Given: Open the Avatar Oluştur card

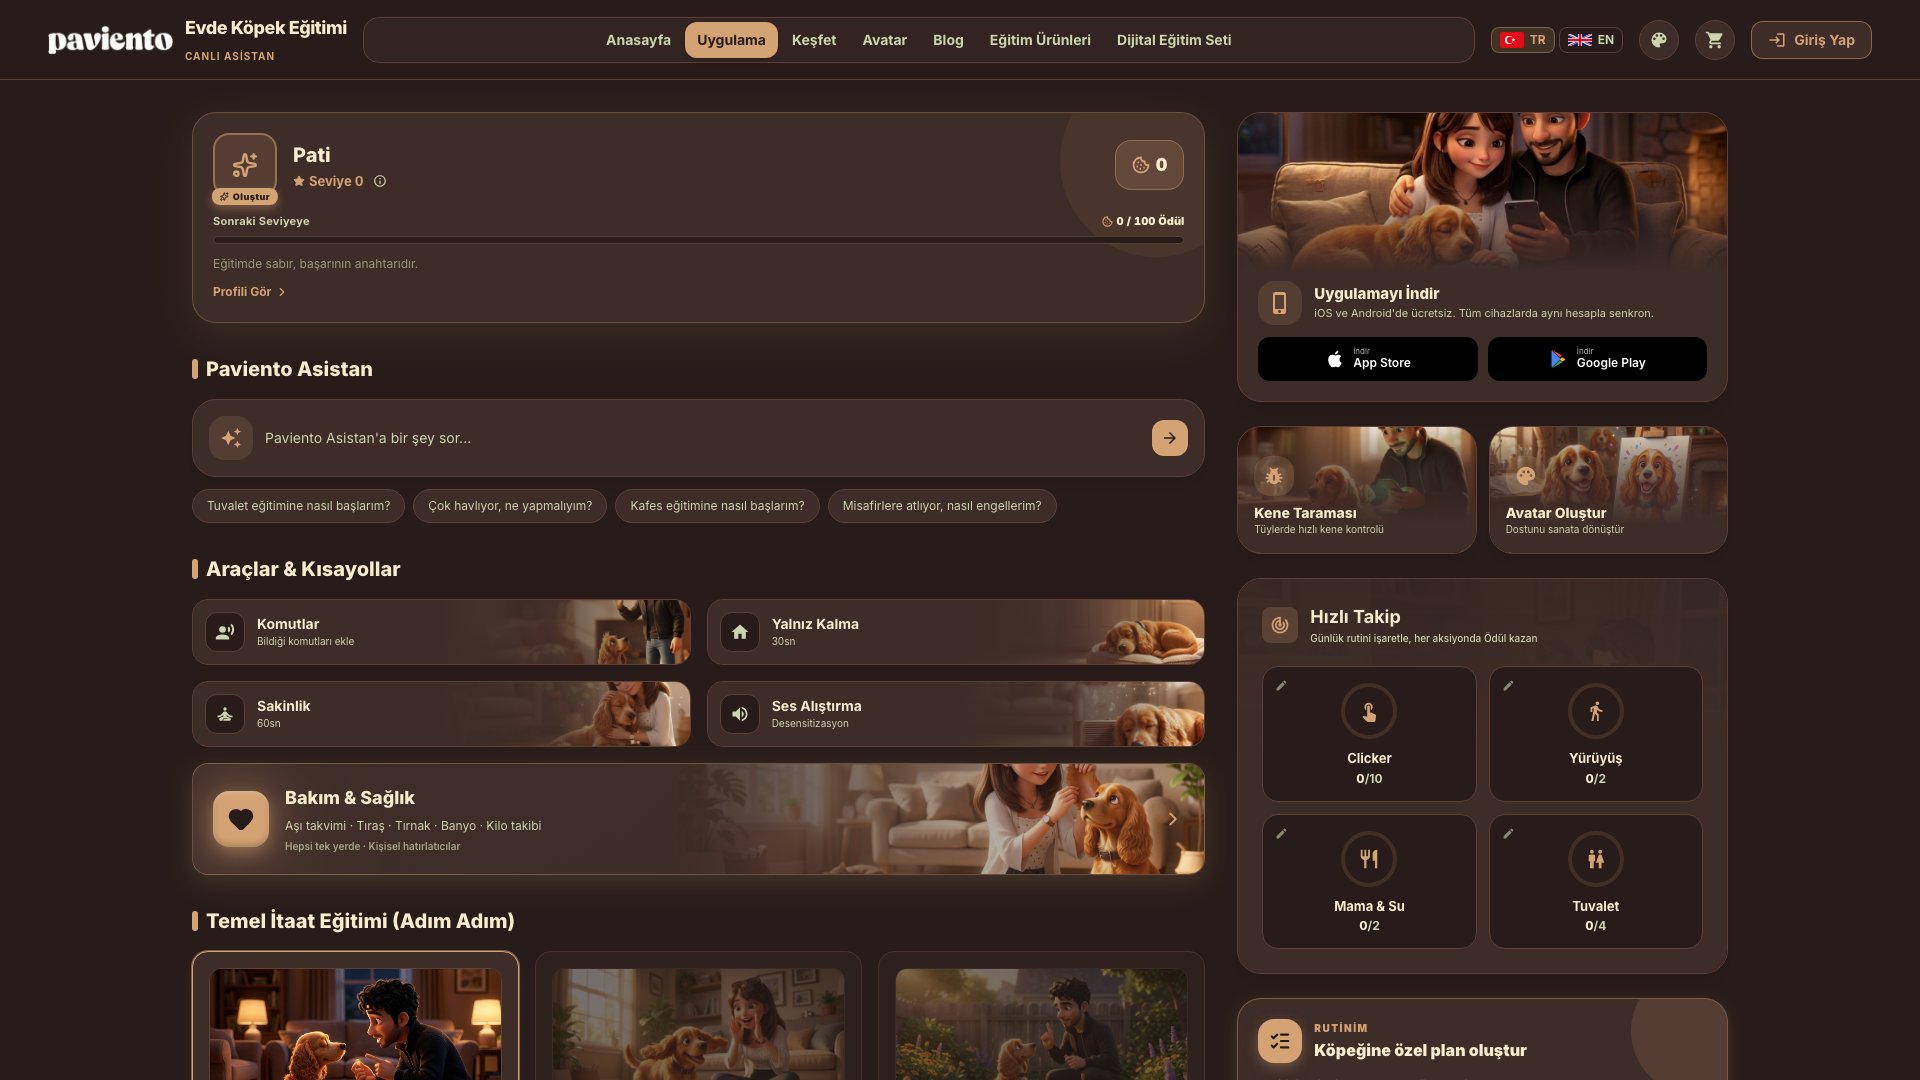Looking at the screenshot, I should point(1608,490).
